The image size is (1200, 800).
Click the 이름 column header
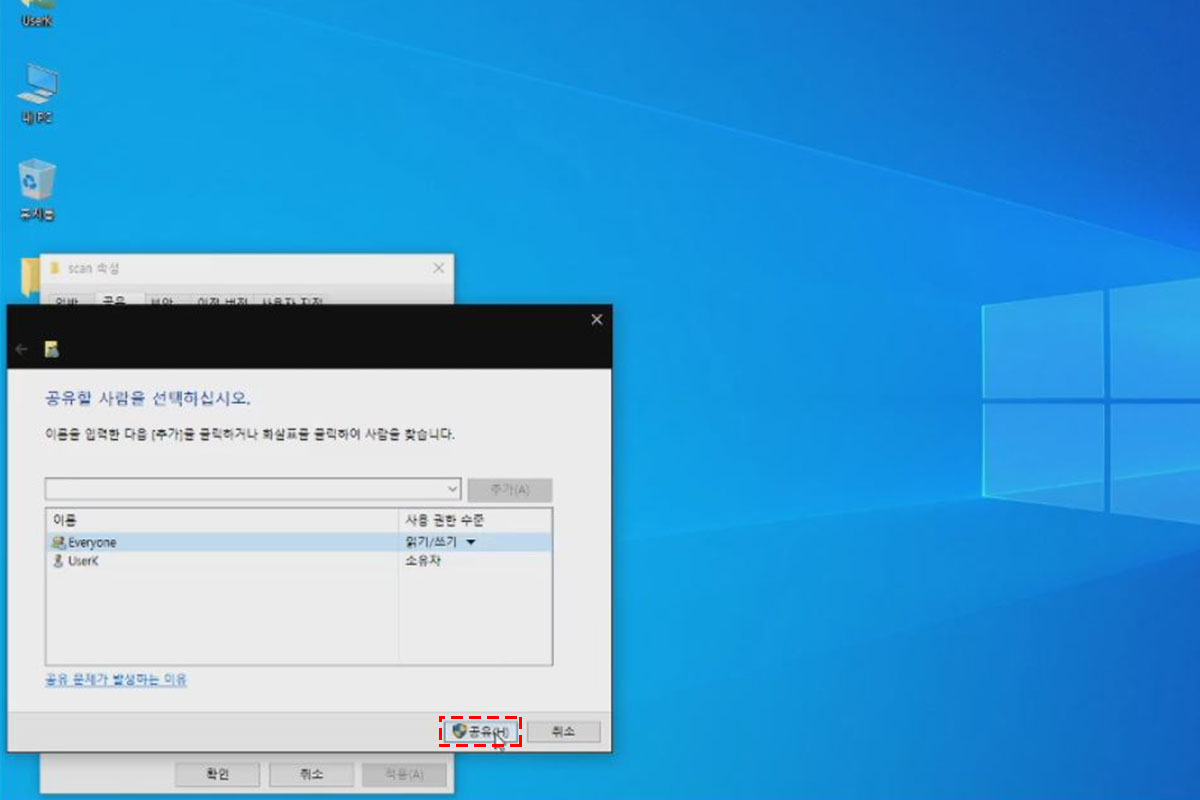(222, 520)
